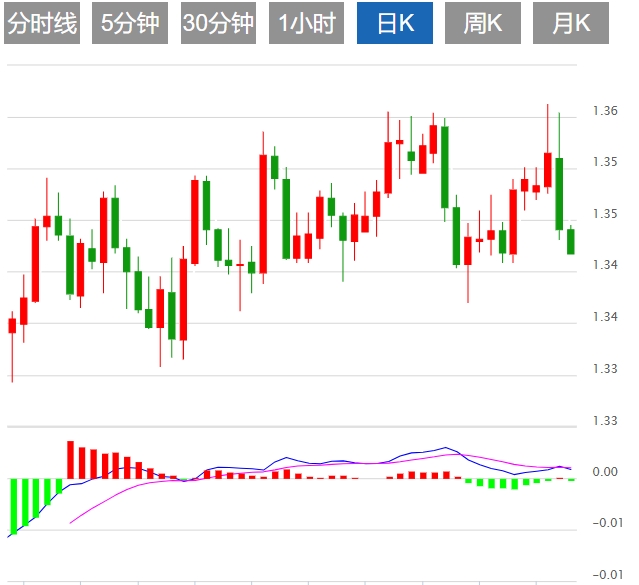Click the leftmost green MACD histogram bar
Viewport: 639px width, 585px height.
point(13,506)
